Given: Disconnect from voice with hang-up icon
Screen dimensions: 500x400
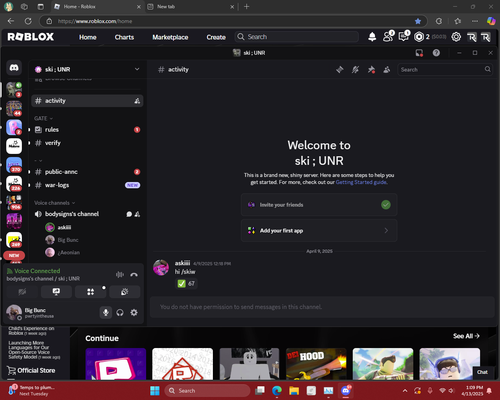Looking at the screenshot, I should 134,275.
